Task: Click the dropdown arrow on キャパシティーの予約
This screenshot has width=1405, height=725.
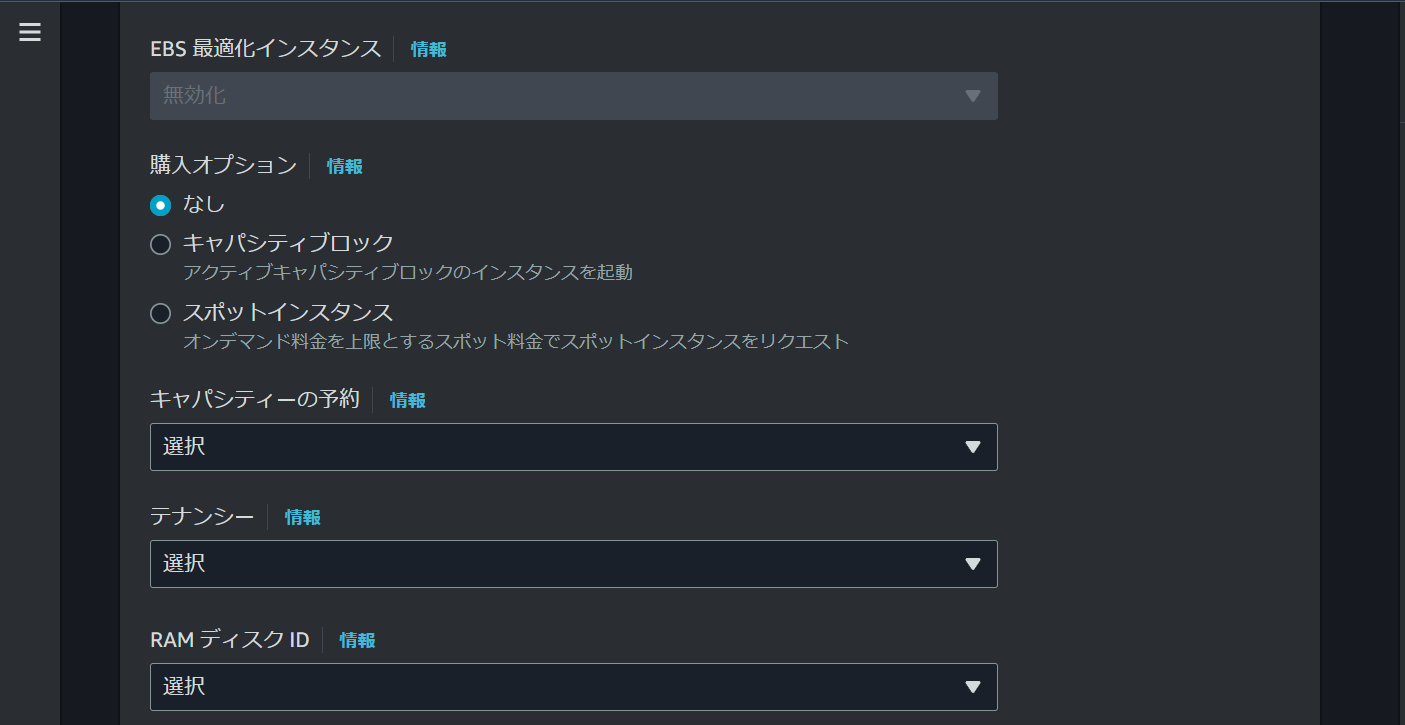Action: point(971,447)
